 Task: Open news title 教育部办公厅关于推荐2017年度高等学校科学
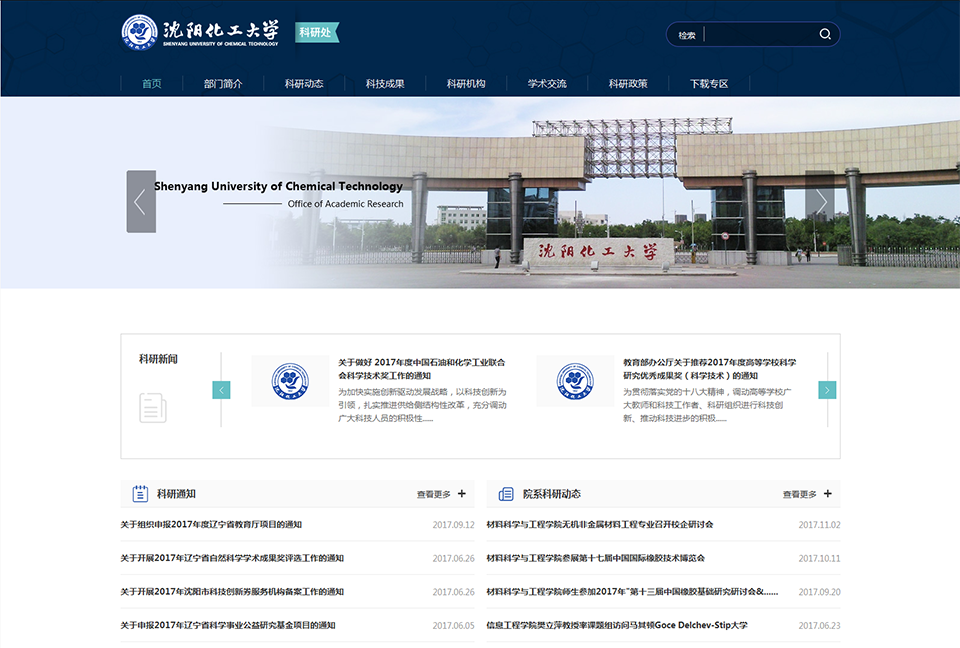tap(710, 369)
